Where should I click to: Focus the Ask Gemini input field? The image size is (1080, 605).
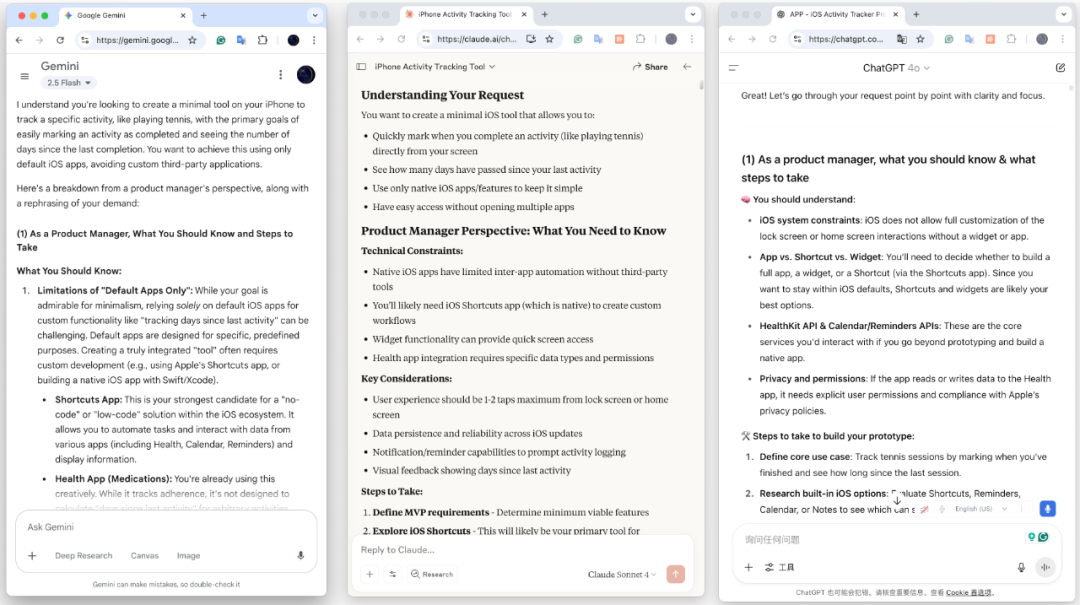point(166,527)
